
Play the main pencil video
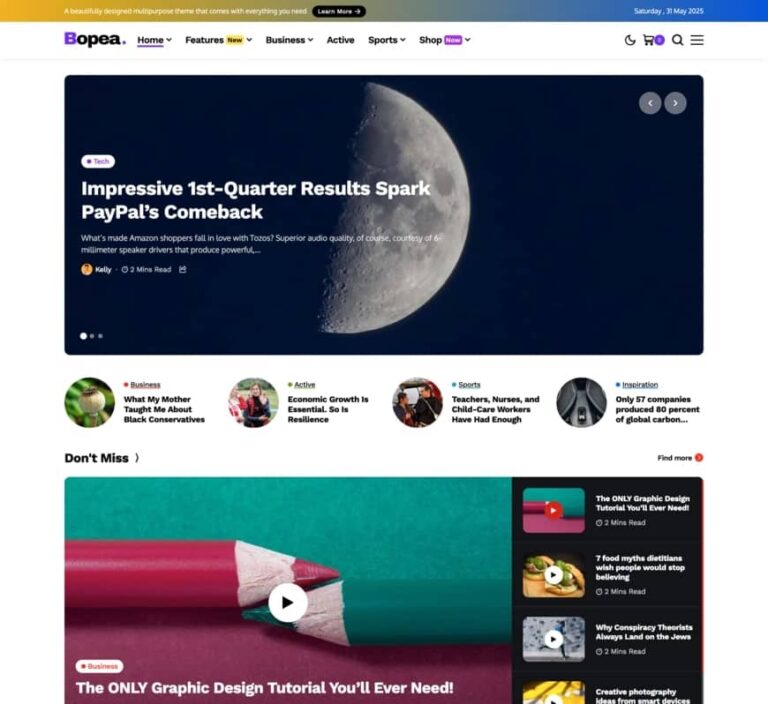point(288,603)
